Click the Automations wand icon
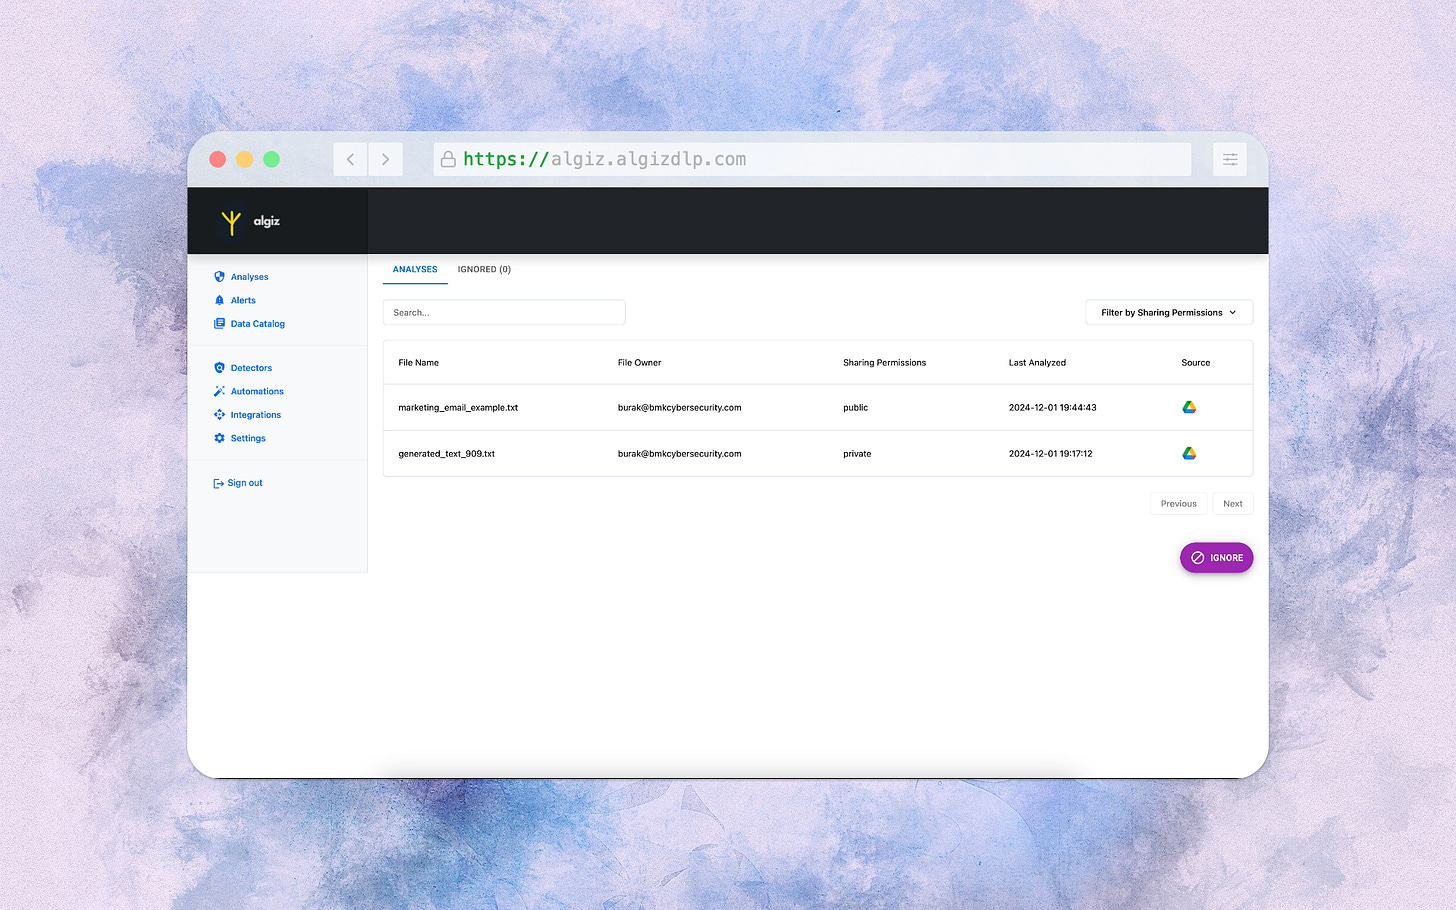Image resolution: width=1456 pixels, height=910 pixels. tap(219, 391)
